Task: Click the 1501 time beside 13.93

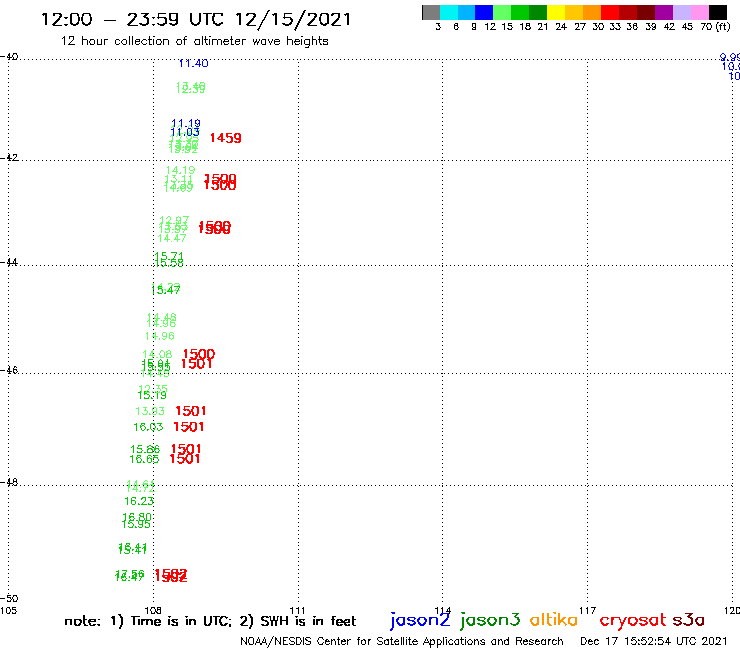Action: 191,411
